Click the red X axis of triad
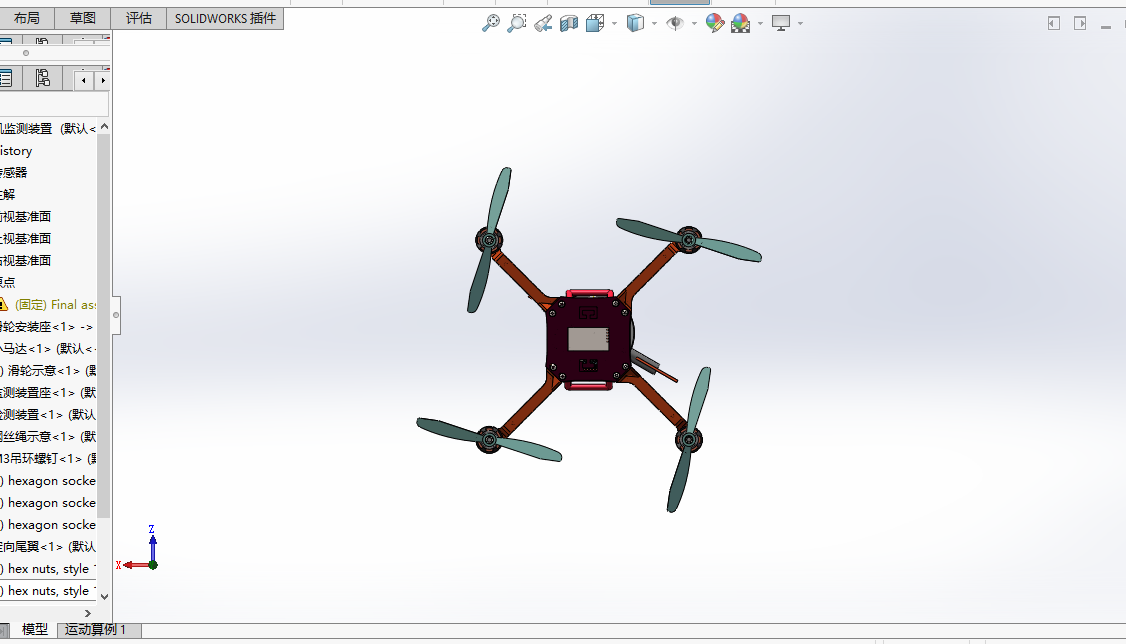Image resolution: width=1126 pixels, height=644 pixels. 135,565
